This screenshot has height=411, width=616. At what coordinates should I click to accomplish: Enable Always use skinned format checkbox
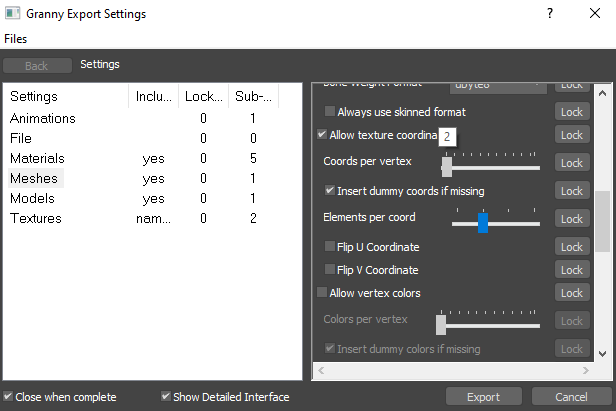(x=331, y=112)
